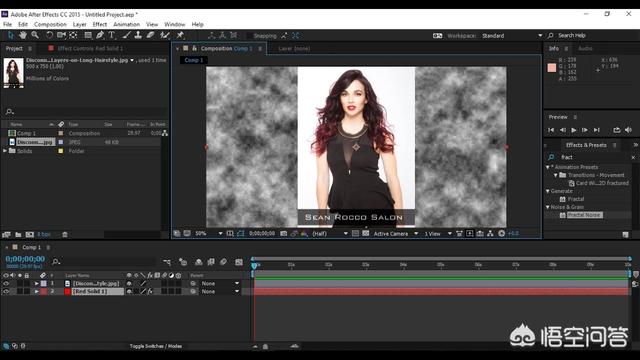Jump to first frame in Preview panel
Viewport: 640px width, 360px height.
(551, 130)
